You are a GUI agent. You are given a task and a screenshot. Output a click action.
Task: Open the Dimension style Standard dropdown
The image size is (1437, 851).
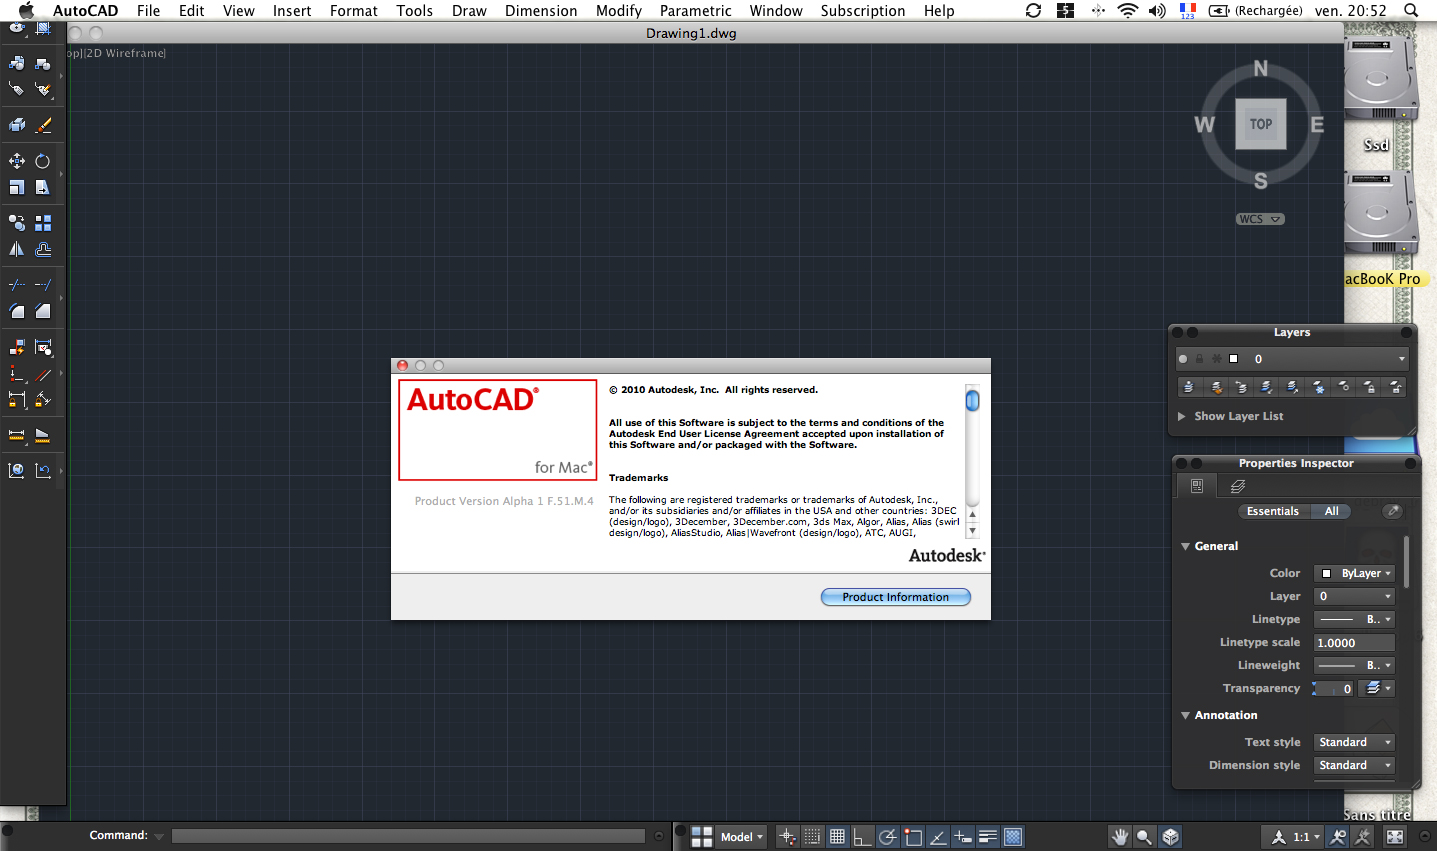[1354, 765]
